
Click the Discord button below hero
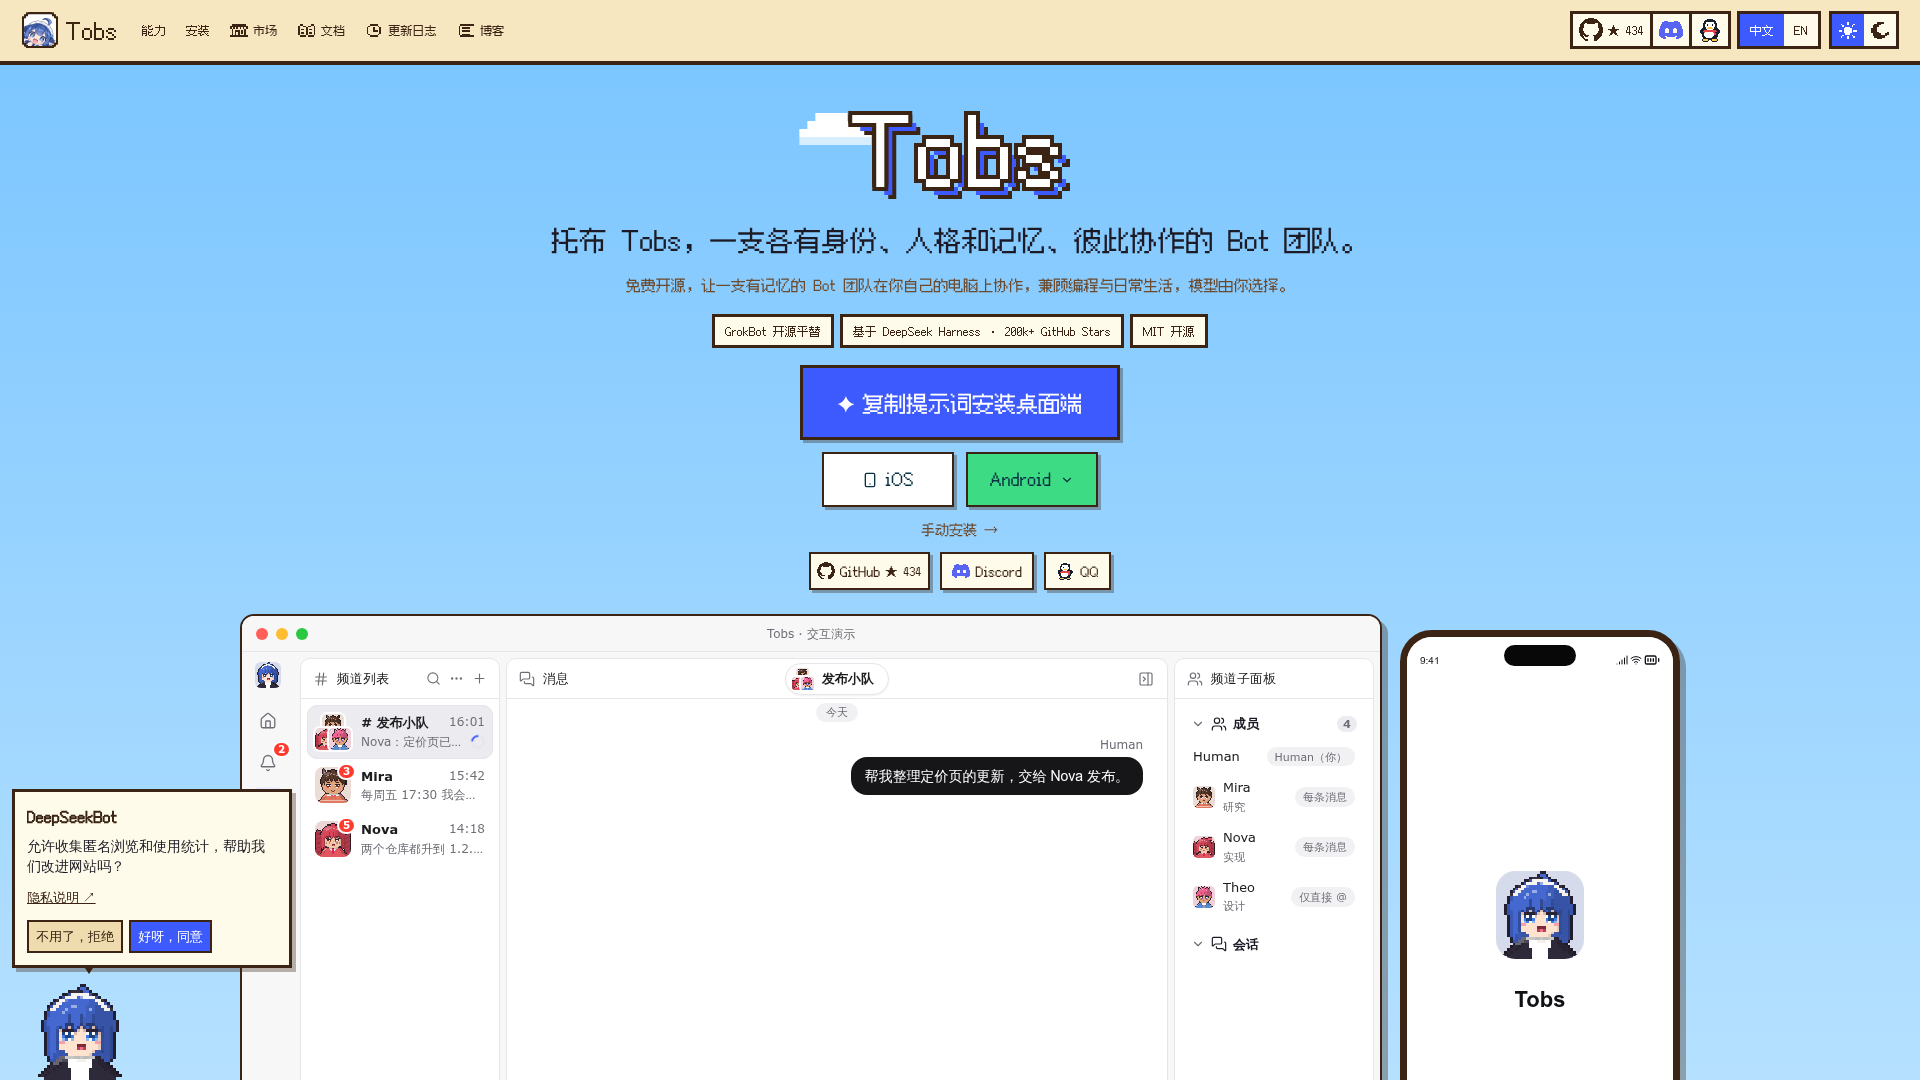tap(986, 571)
